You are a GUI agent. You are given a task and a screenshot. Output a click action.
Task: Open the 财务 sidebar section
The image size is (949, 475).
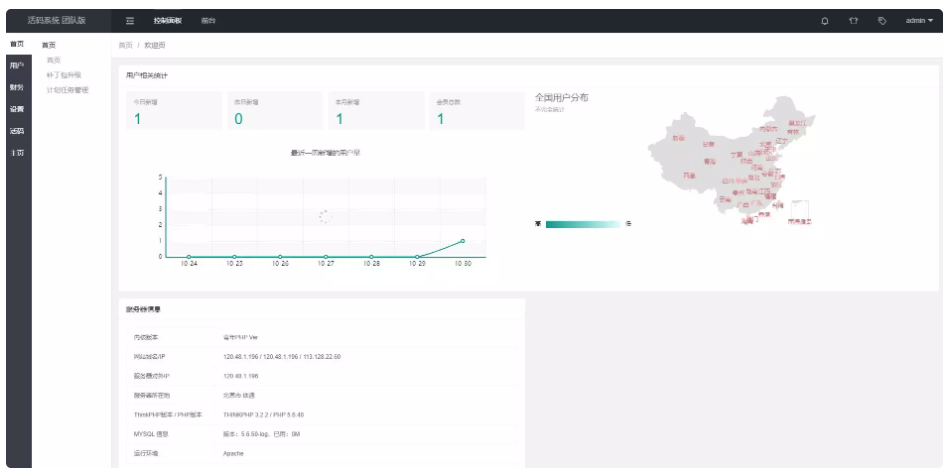click(x=17, y=87)
